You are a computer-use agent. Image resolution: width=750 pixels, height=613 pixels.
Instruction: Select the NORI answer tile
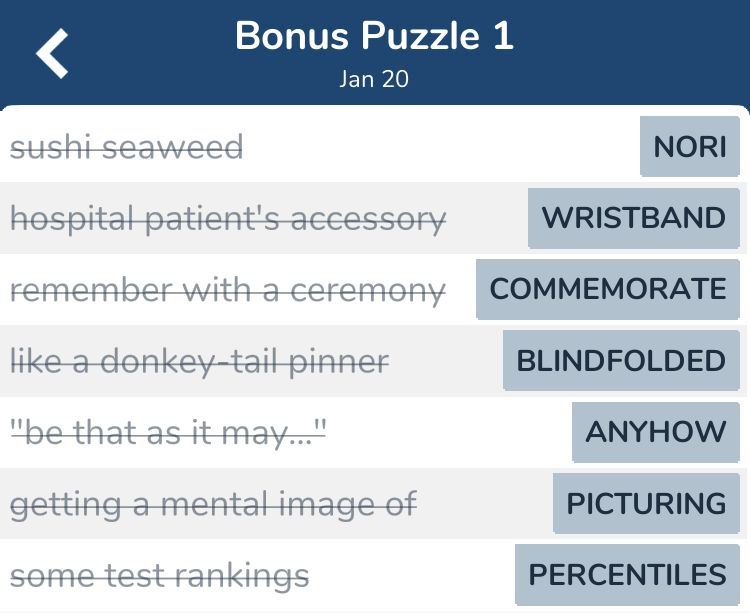(690, 146)
